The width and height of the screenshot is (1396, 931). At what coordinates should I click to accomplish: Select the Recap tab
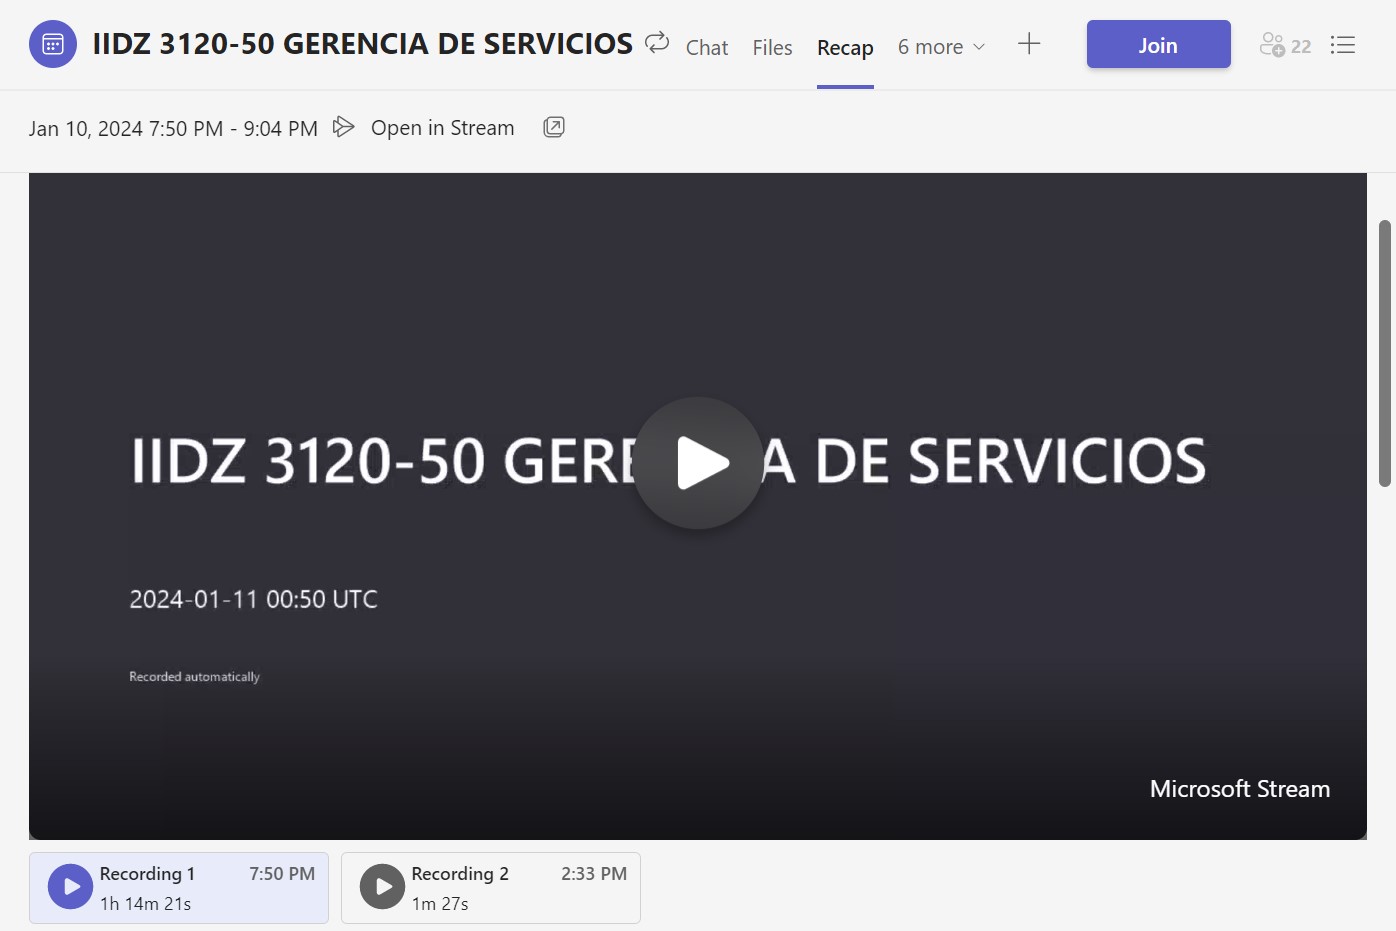[x=845, y=47]
